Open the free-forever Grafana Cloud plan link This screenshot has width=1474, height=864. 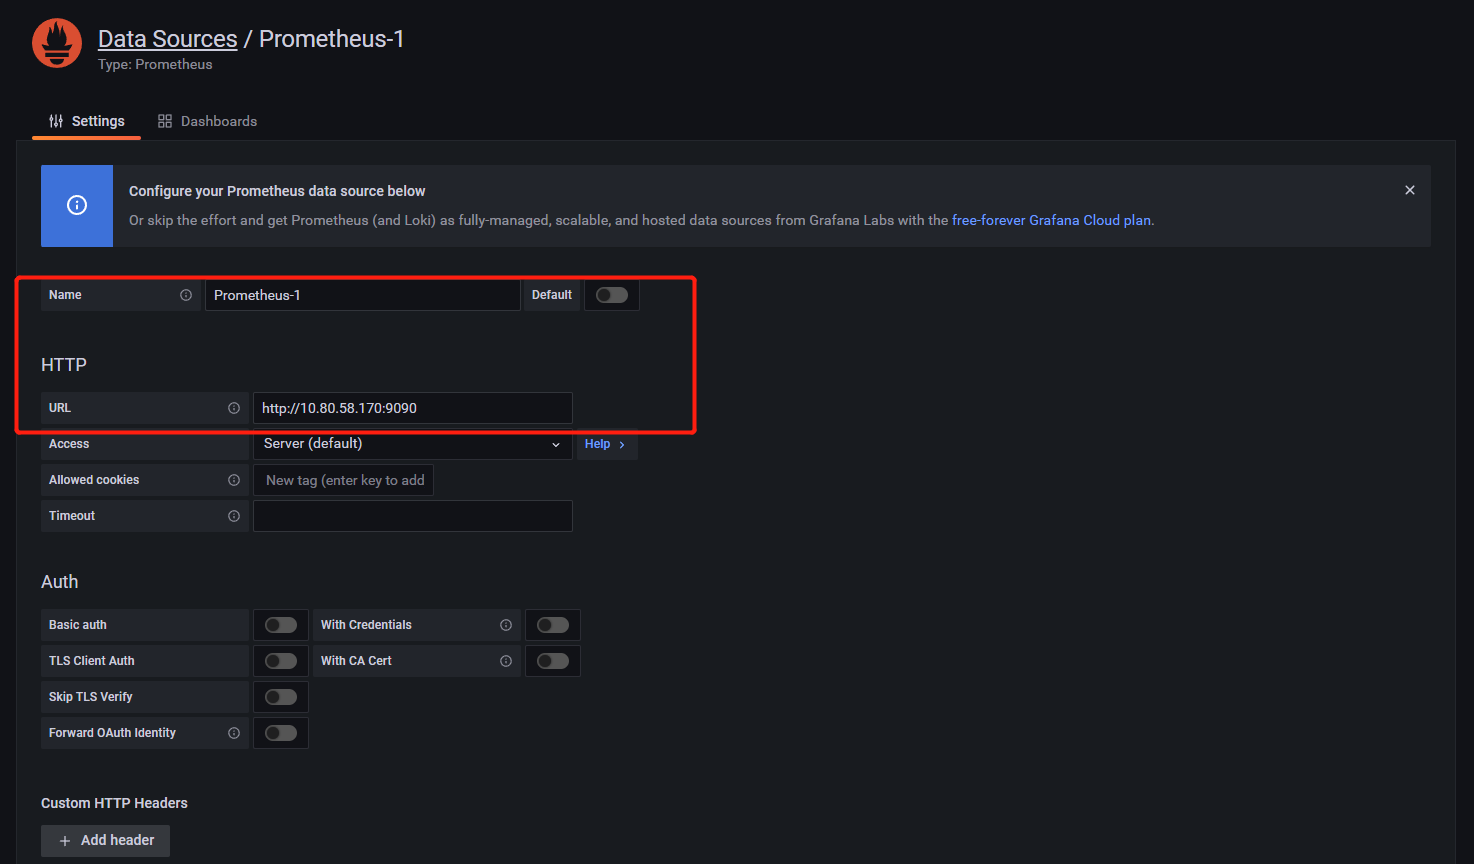click(1051, 220)
